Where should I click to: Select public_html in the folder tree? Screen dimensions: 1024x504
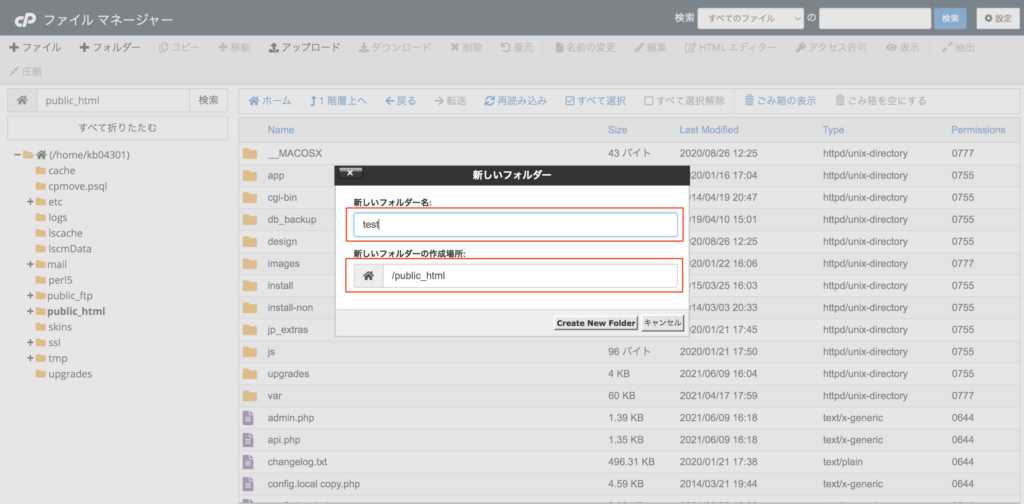[x=76, y=311]
